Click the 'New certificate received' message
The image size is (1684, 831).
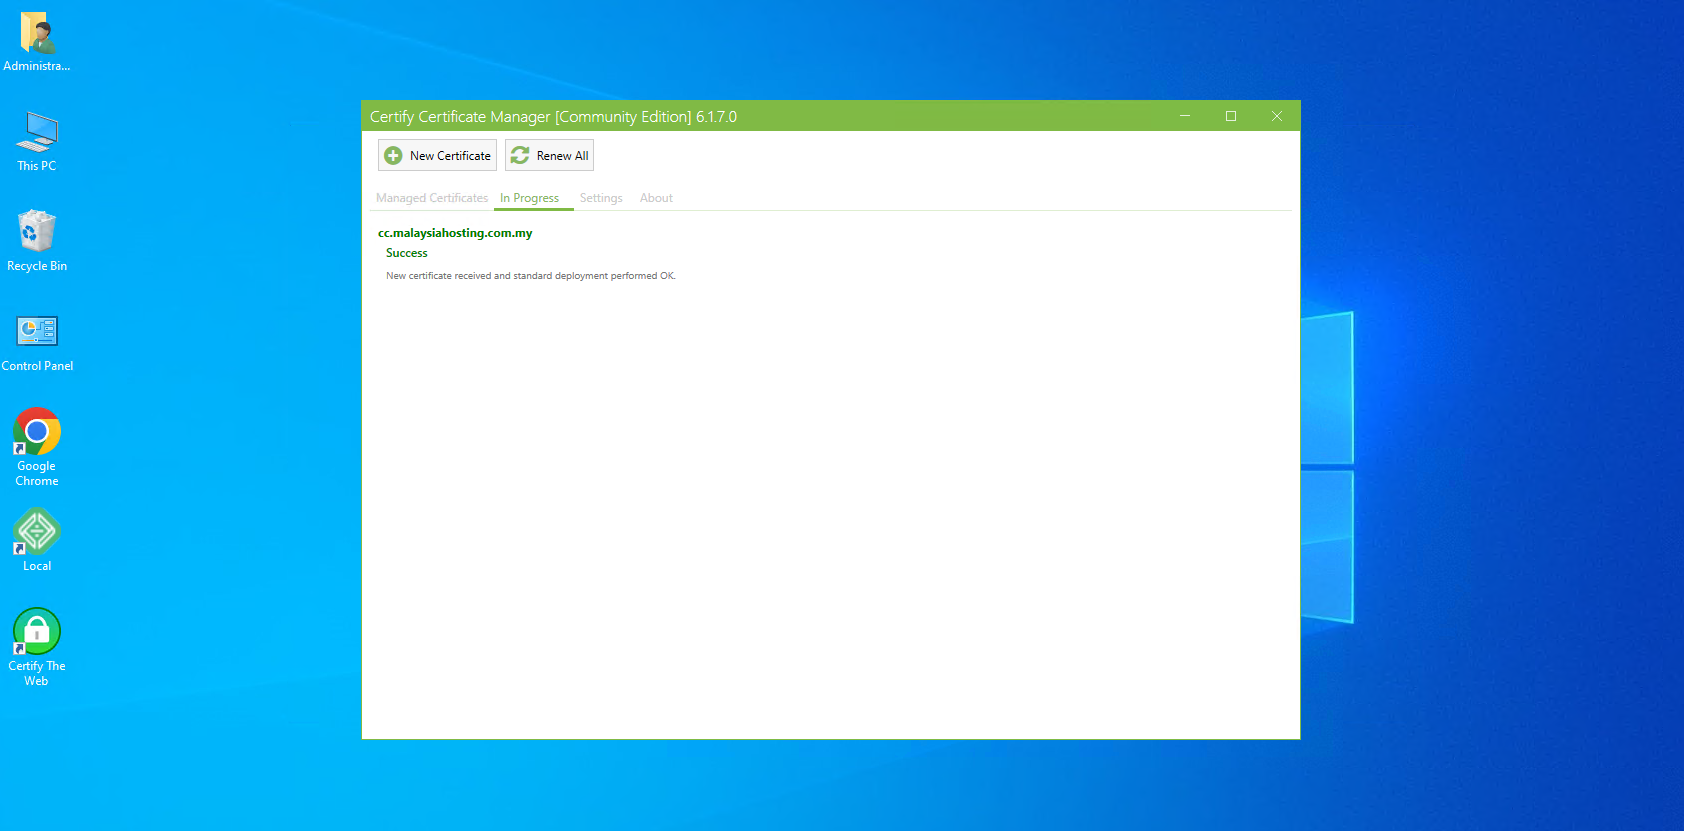[531, 276]
